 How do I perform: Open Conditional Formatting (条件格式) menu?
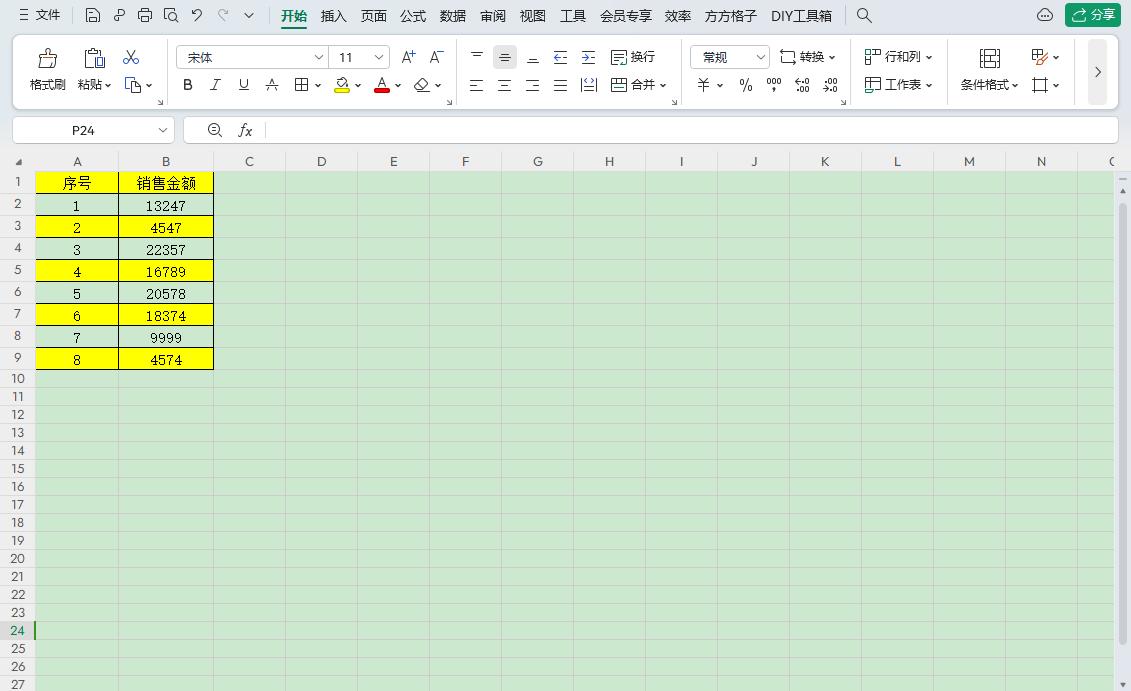(x=989, y=70)
